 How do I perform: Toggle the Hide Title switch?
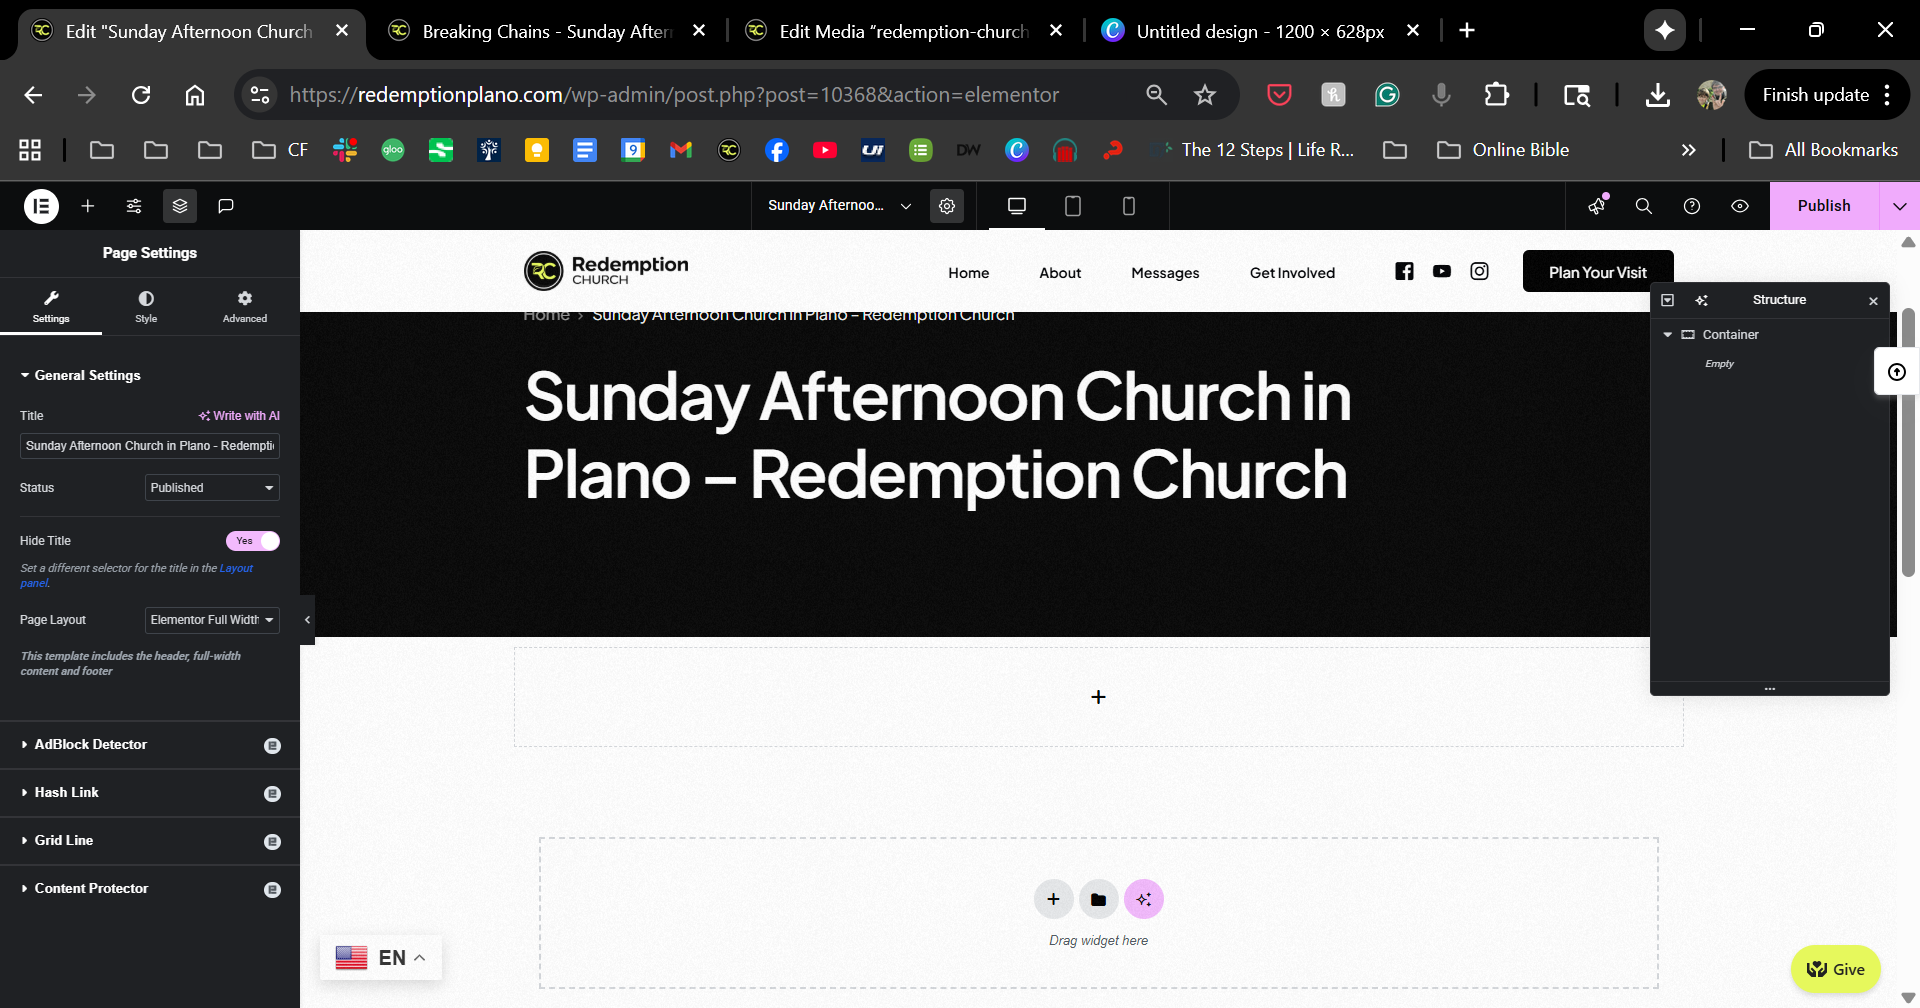(x=253, y=541)
